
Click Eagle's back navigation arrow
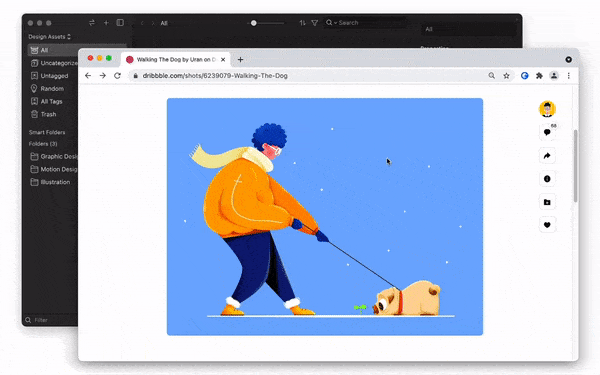[142, 23]
